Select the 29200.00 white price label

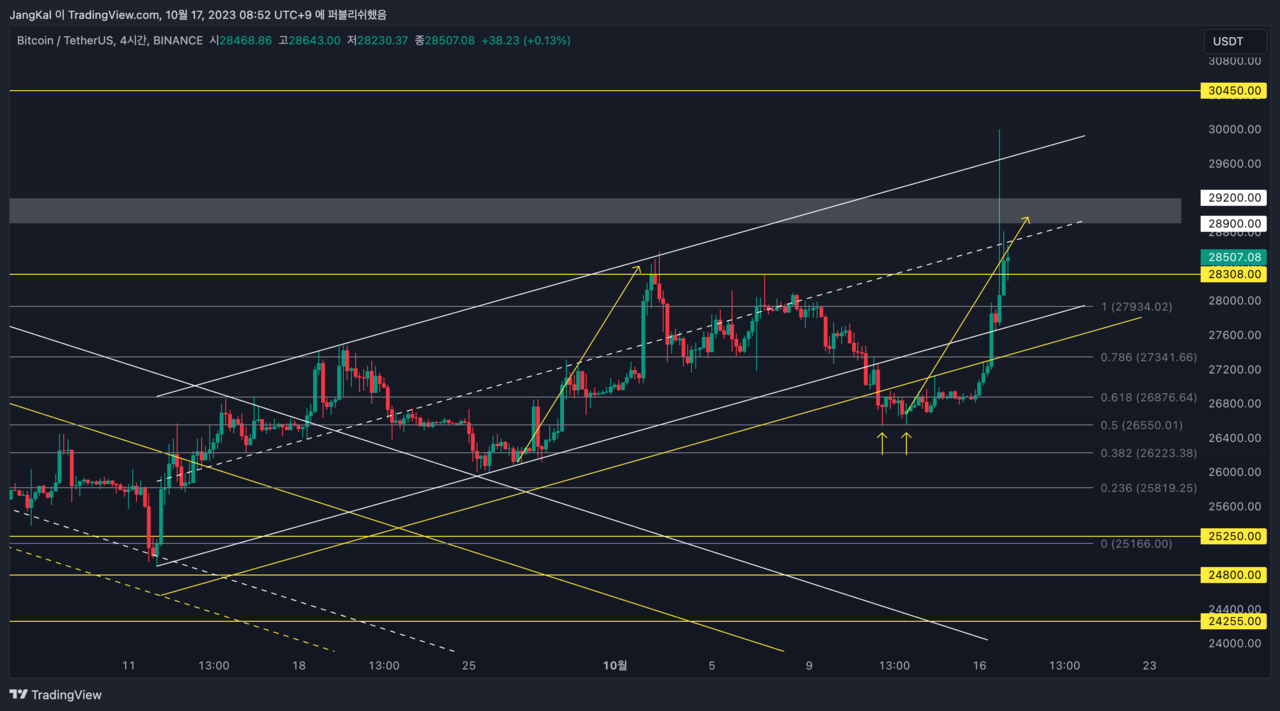1237,198
